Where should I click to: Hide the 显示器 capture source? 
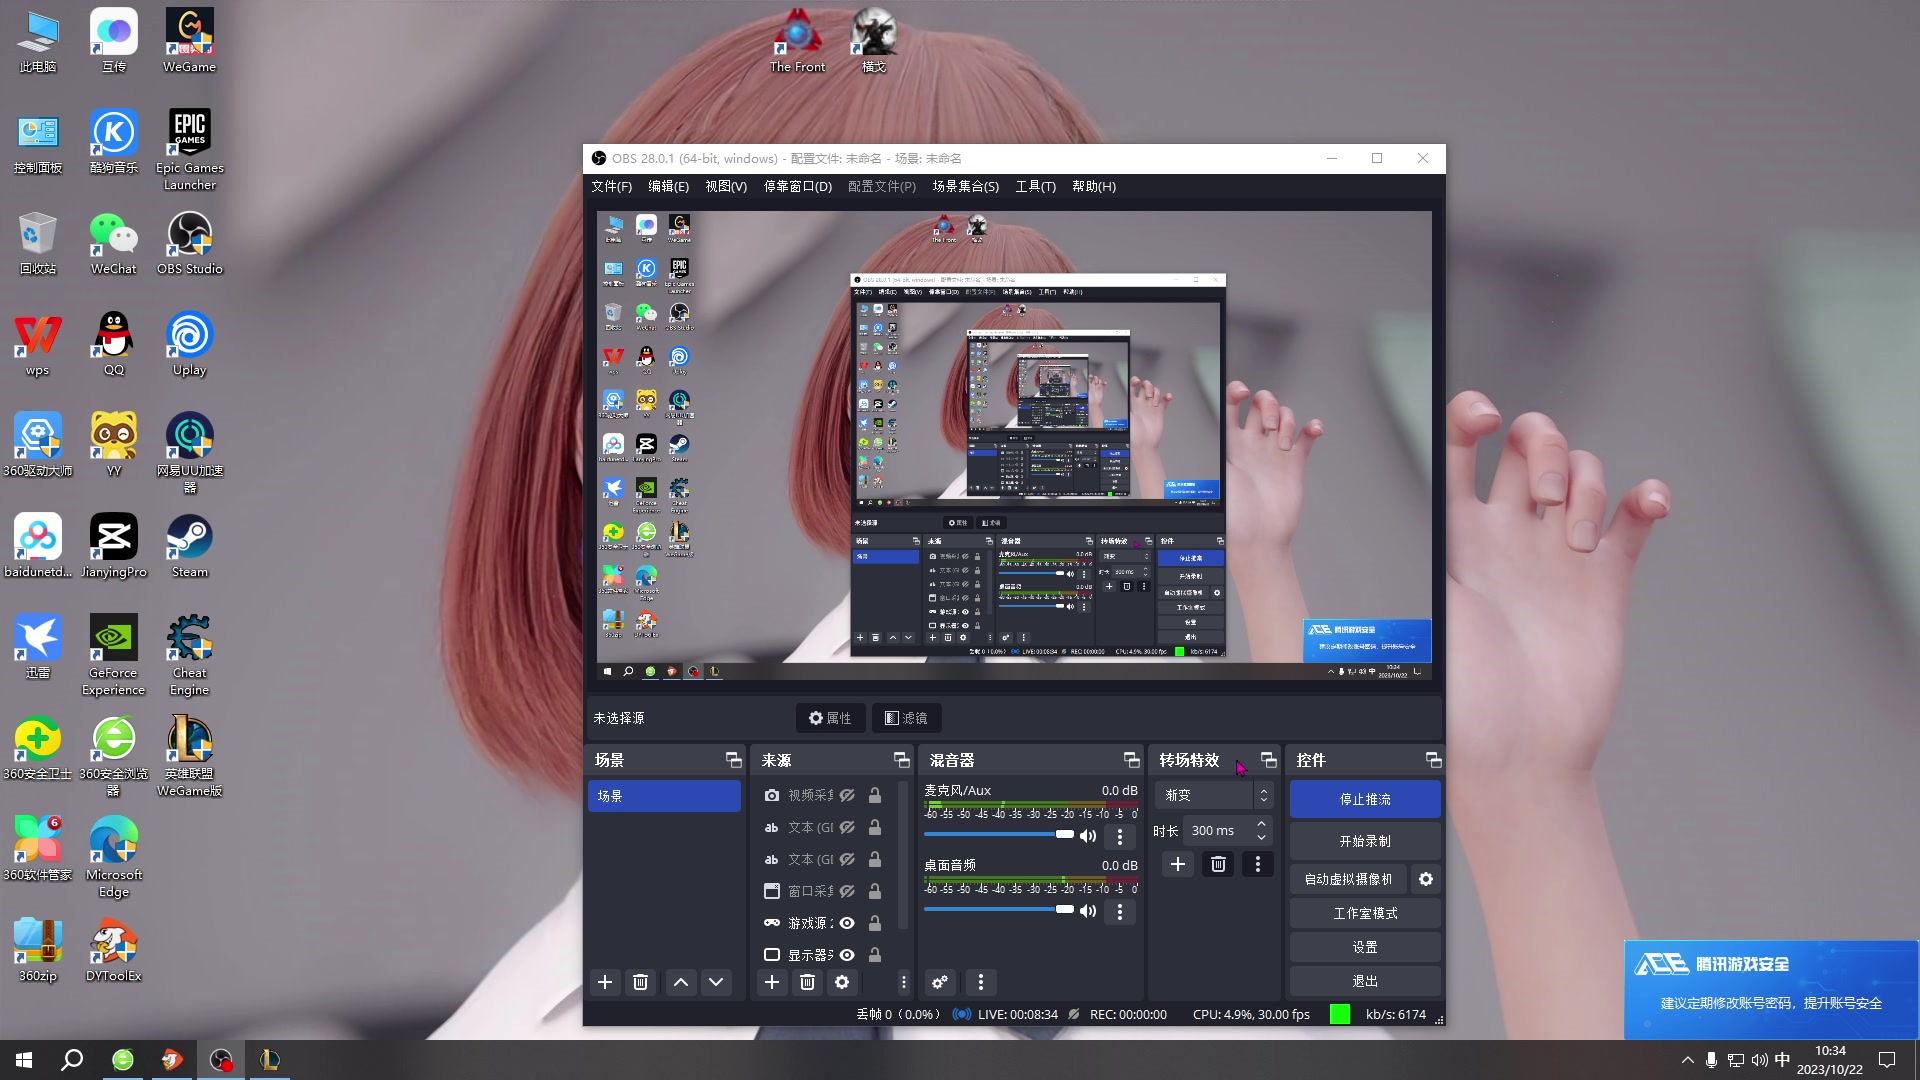[847, 955]
